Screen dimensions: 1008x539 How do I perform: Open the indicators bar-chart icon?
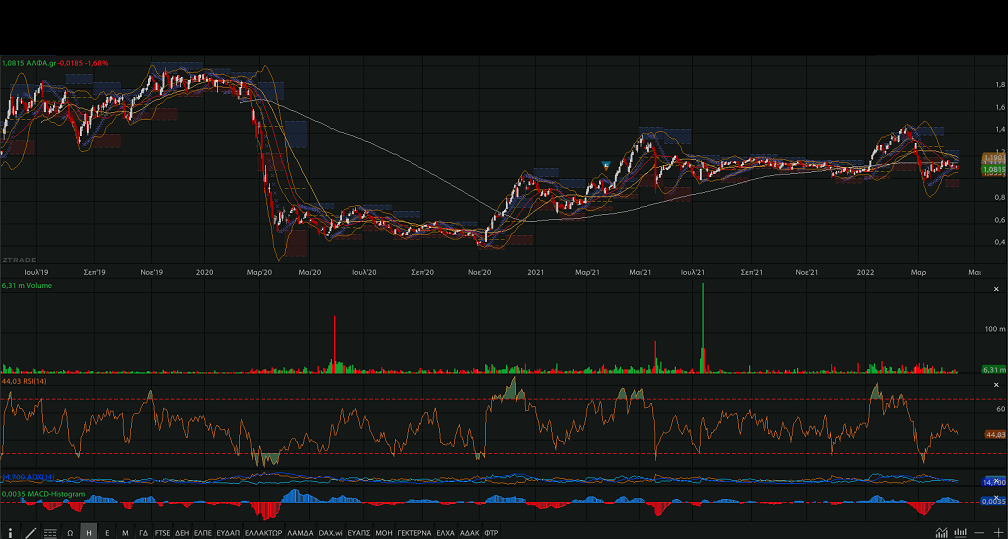coord(961,532)
